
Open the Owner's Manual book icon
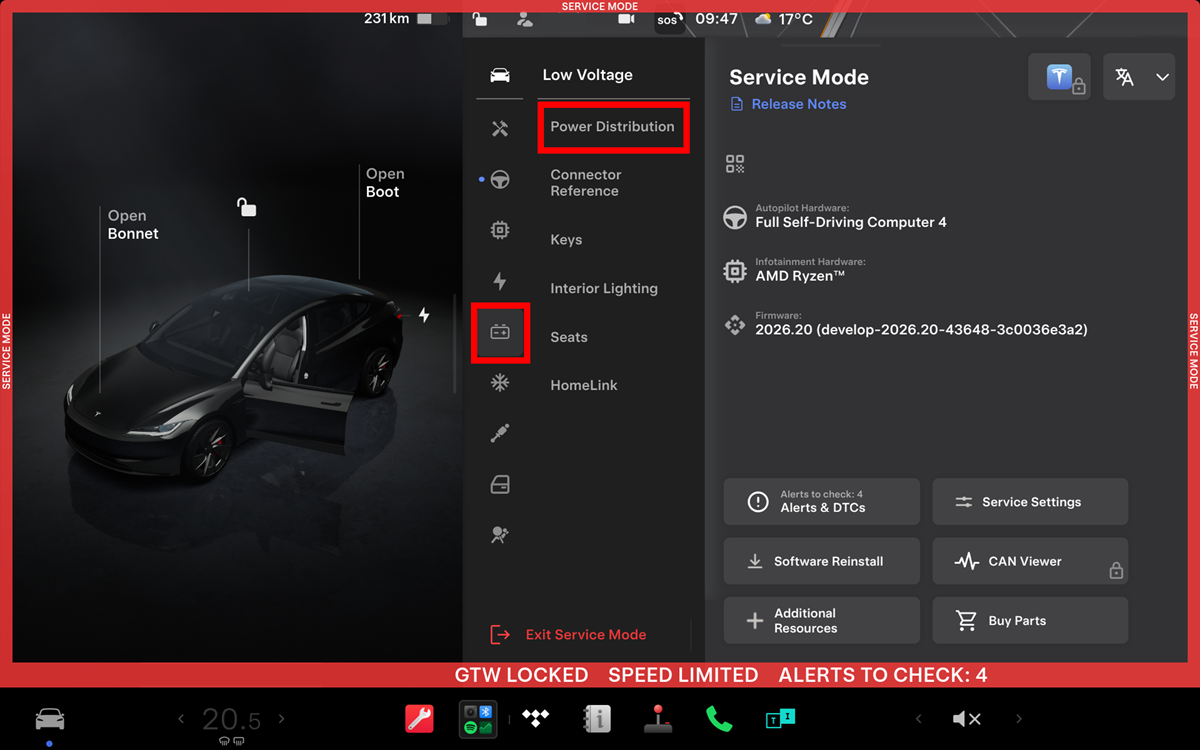(x=597, y=719)
